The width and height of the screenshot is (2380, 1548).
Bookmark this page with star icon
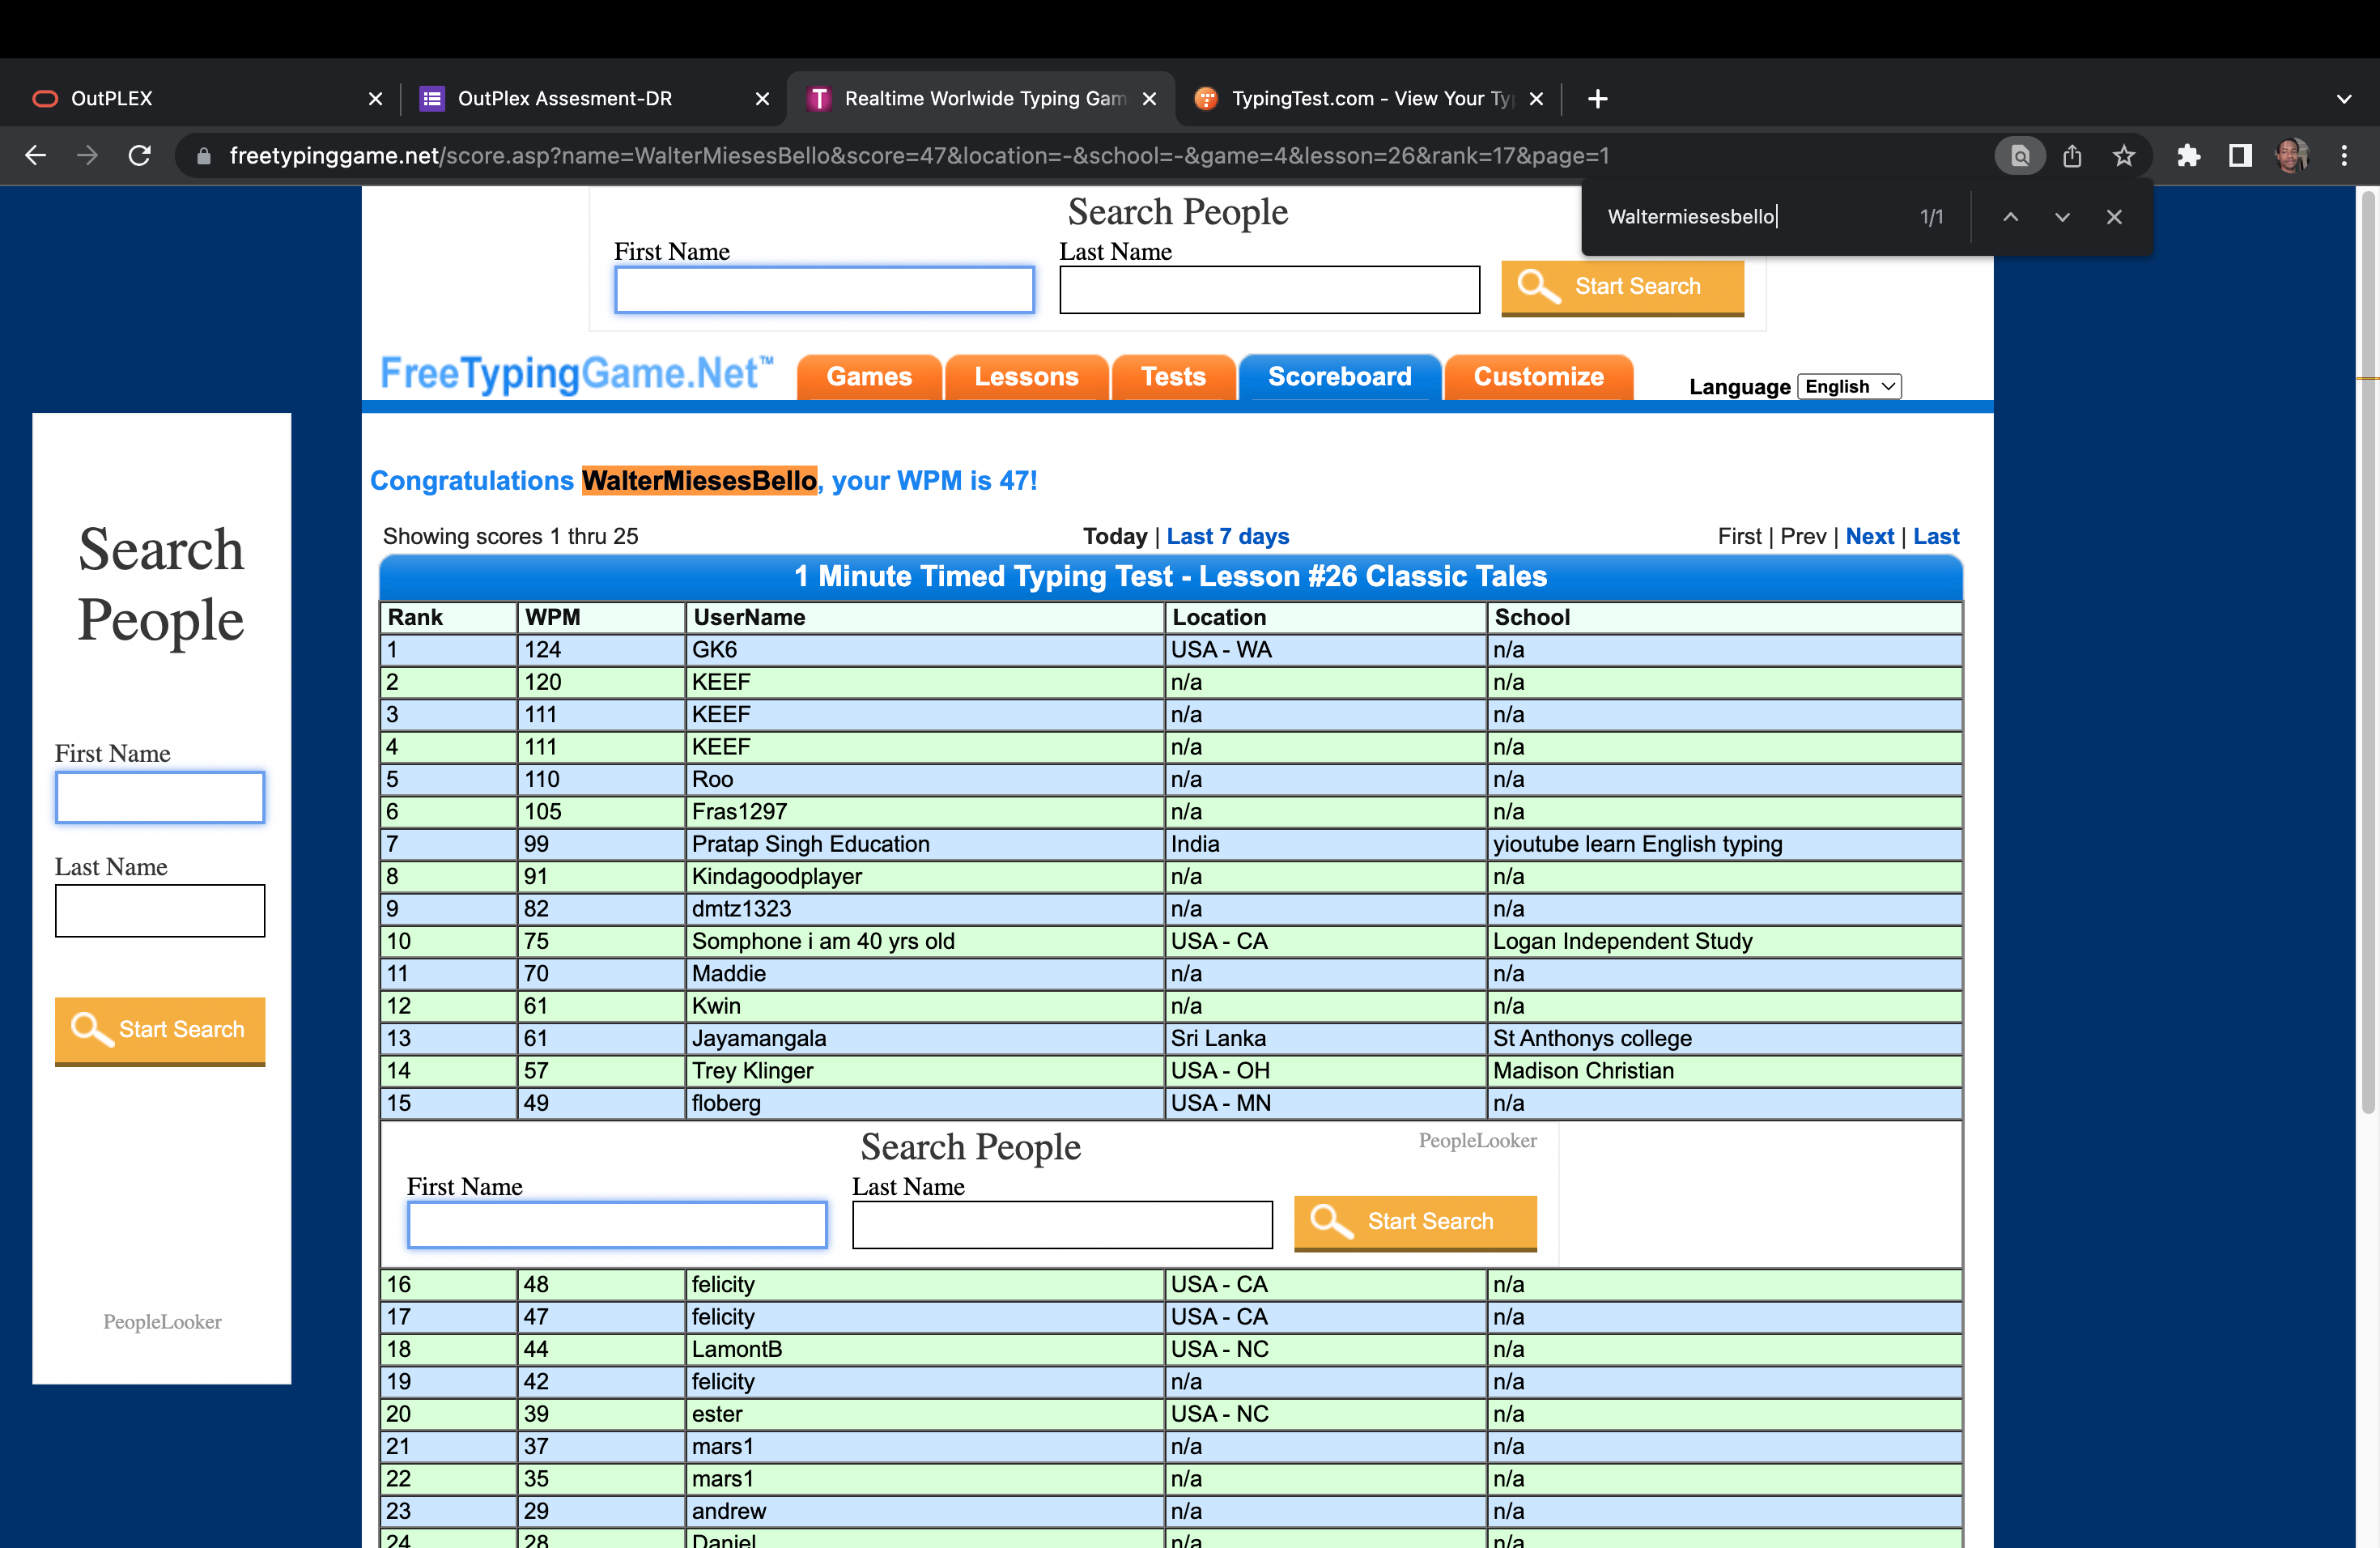point(2123,156)
